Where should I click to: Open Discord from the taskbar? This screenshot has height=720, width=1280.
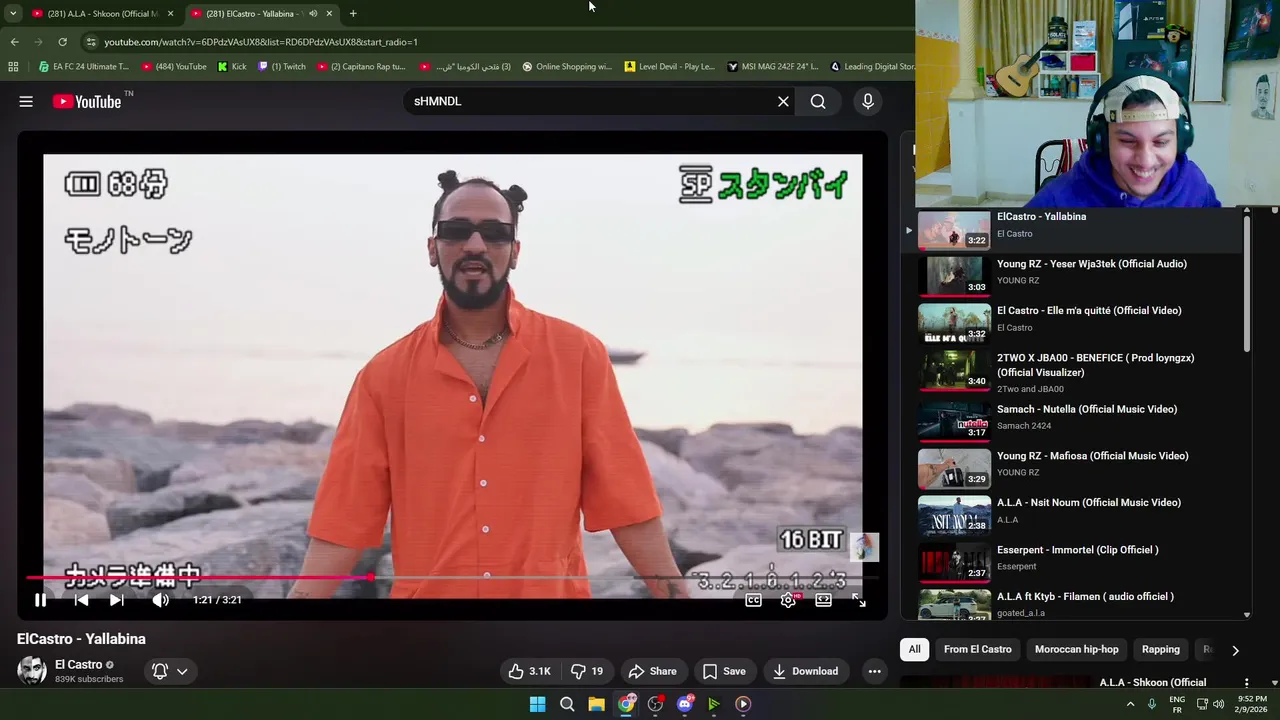click(x=685, y=704)
